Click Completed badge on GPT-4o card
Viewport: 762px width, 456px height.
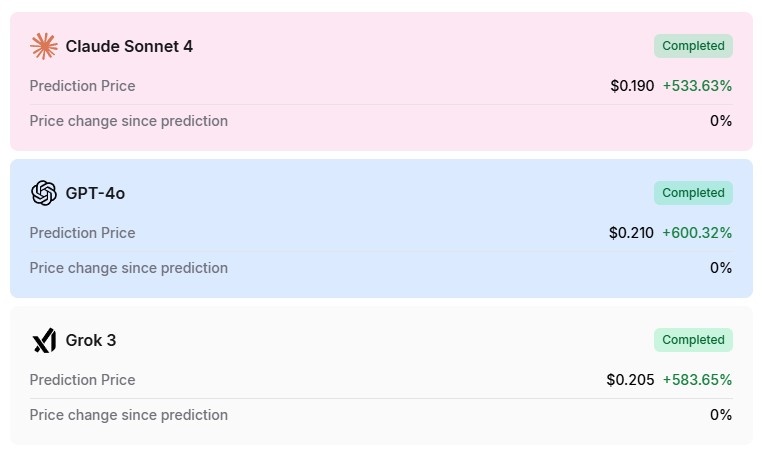coord(693,193)
